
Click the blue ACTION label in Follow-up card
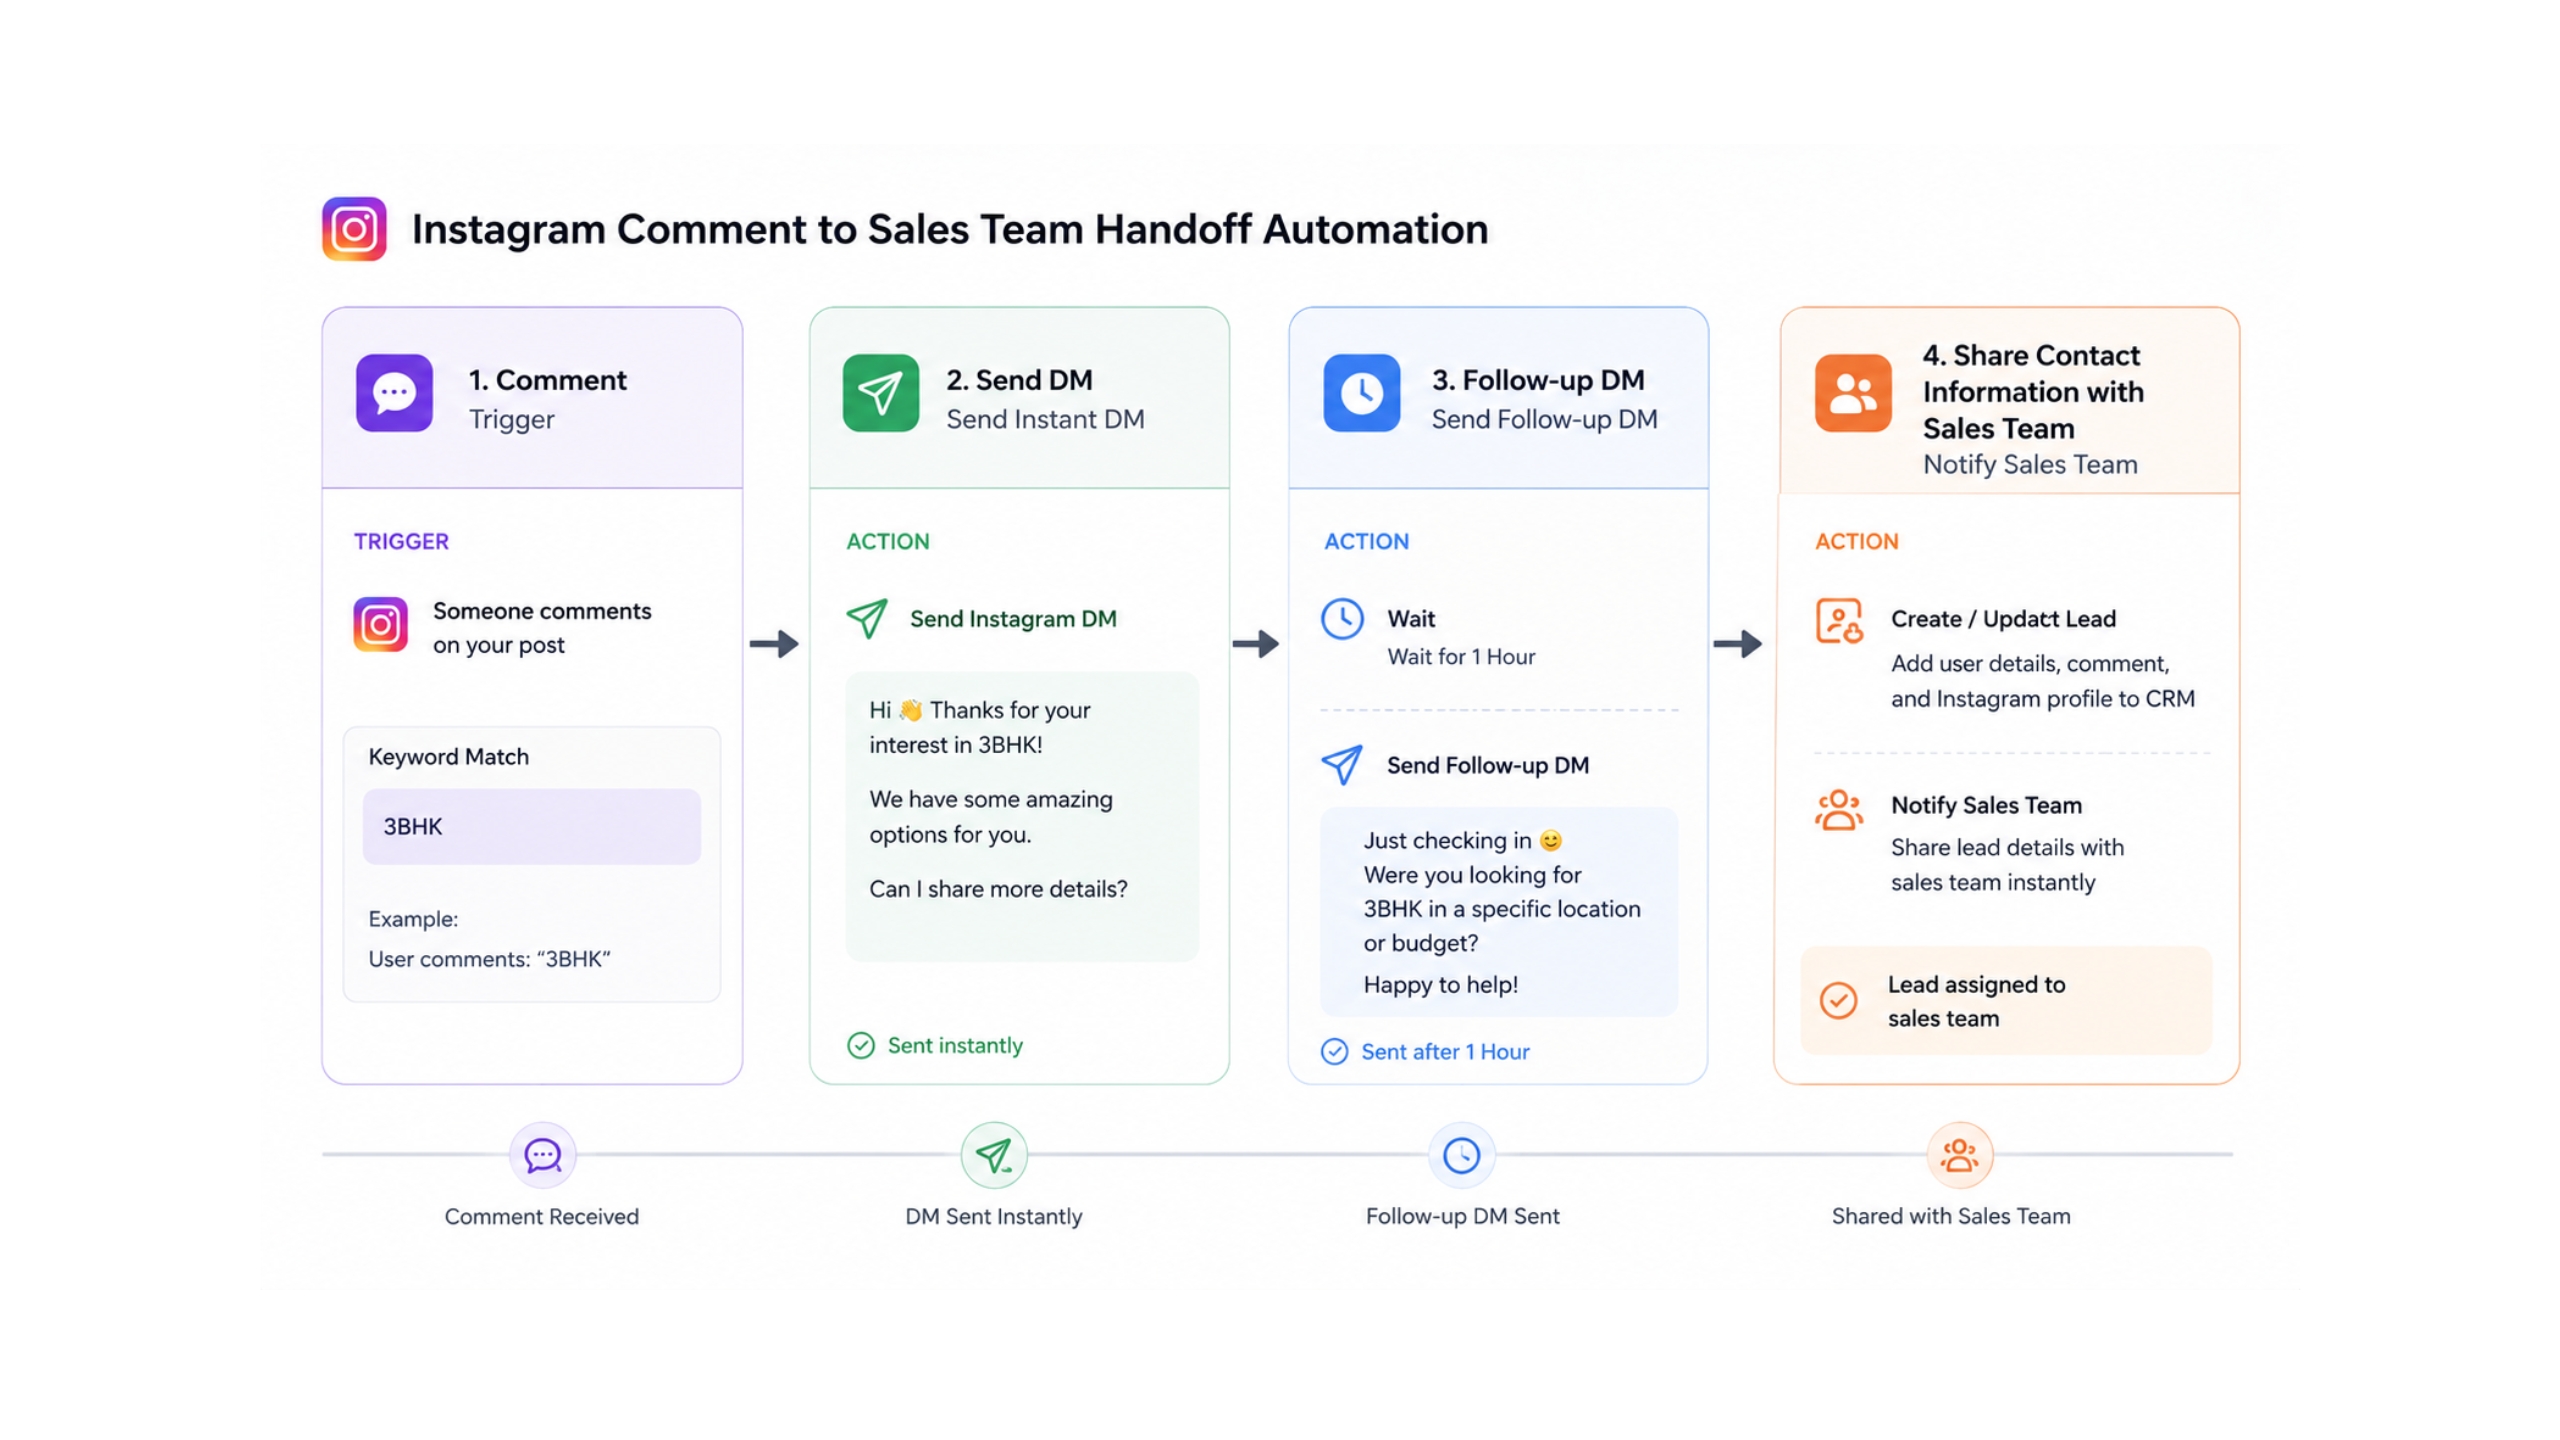coord(1366,541)
